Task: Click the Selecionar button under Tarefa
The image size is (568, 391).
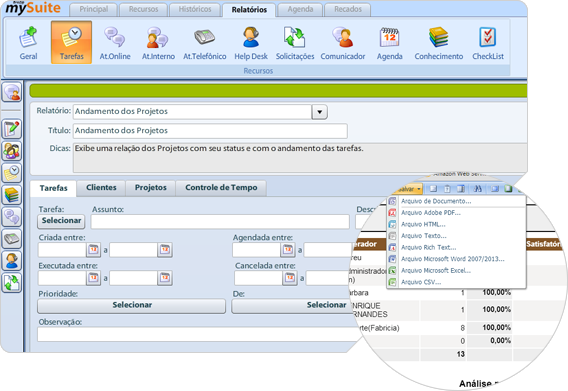Action: (61, 221)
